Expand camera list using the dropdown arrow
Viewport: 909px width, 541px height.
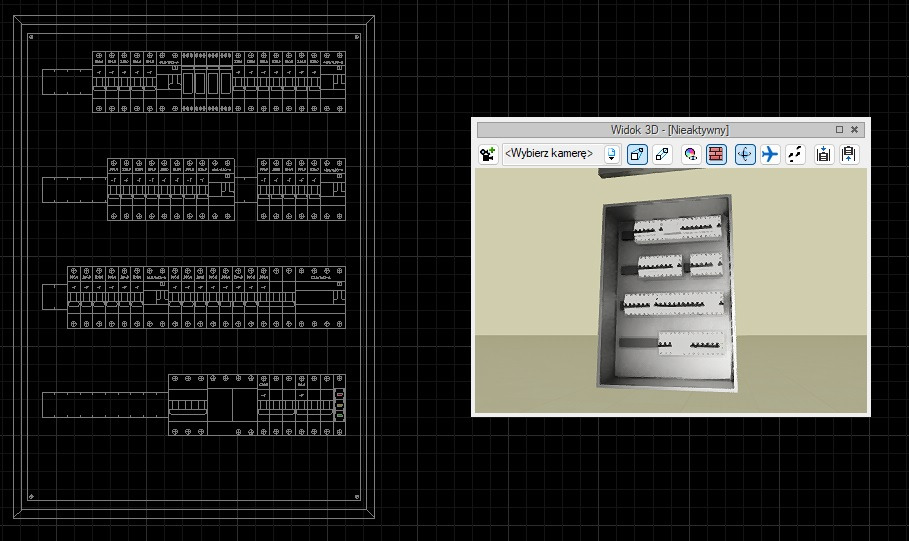(612, 154)
